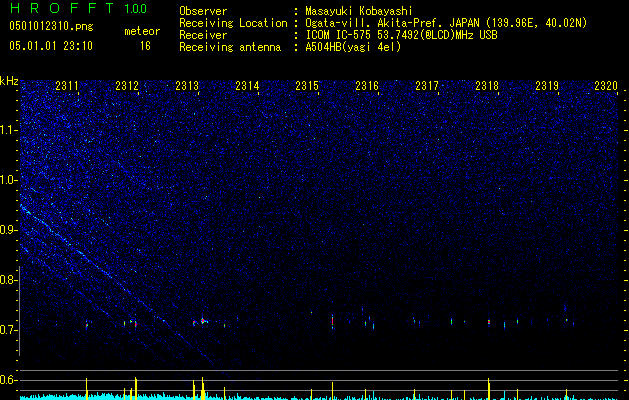Viewport: 629px width, 400px height.
Task: Click the meteor count 16
Action: tap(145, 46)
